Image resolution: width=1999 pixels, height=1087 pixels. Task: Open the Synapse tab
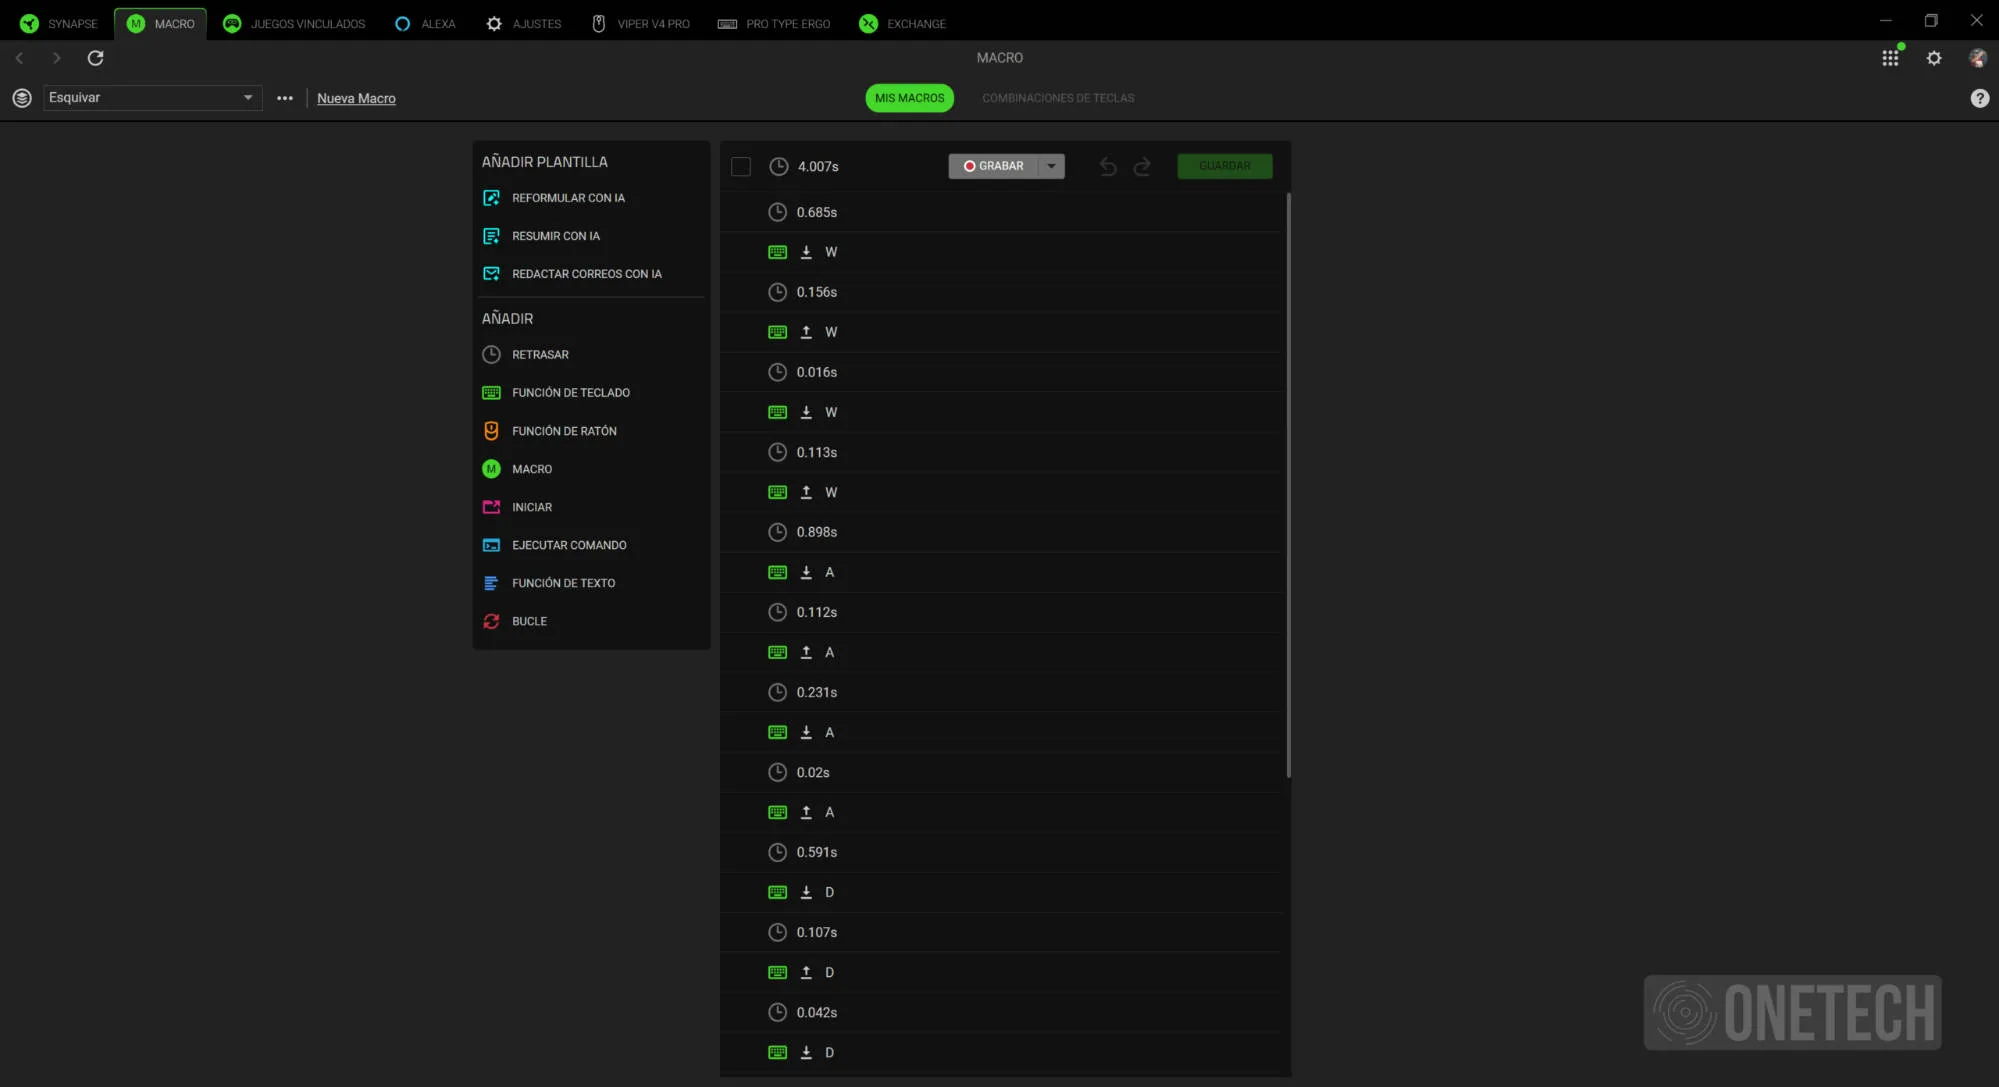click(59, 23)
